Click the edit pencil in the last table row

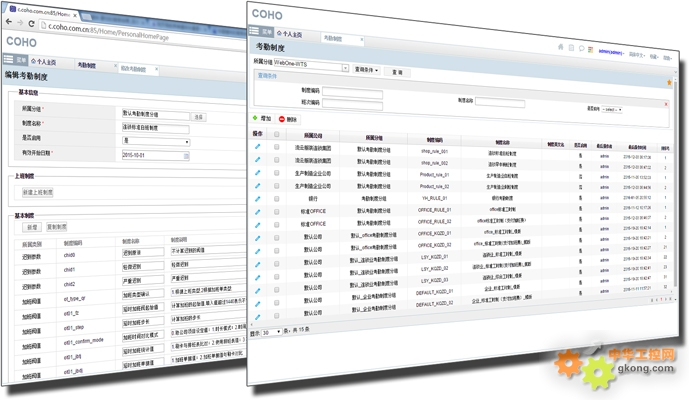(257, 315)
